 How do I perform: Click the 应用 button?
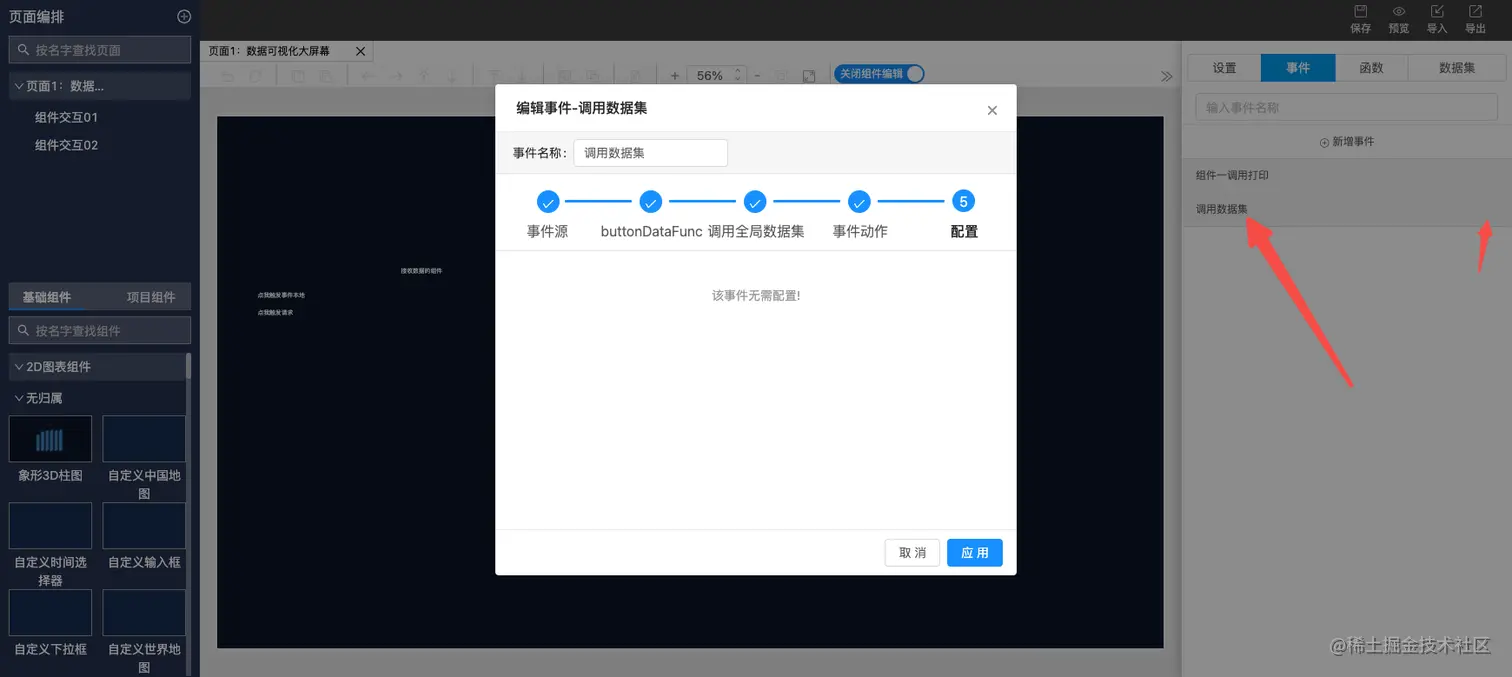click(x=975, y=553)
